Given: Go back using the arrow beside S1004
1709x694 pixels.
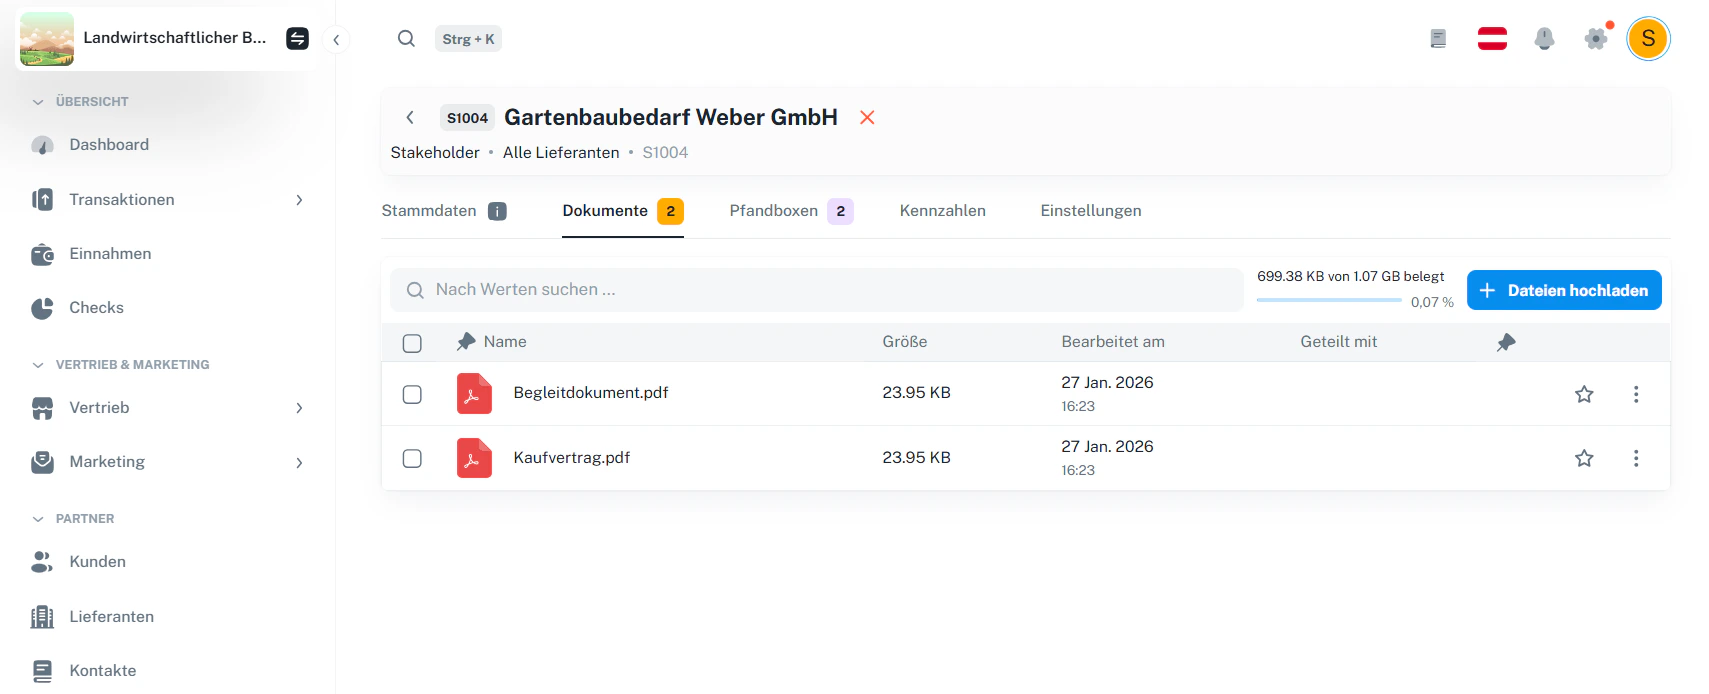Looking at the screenshot, I should tap(410, 117).
